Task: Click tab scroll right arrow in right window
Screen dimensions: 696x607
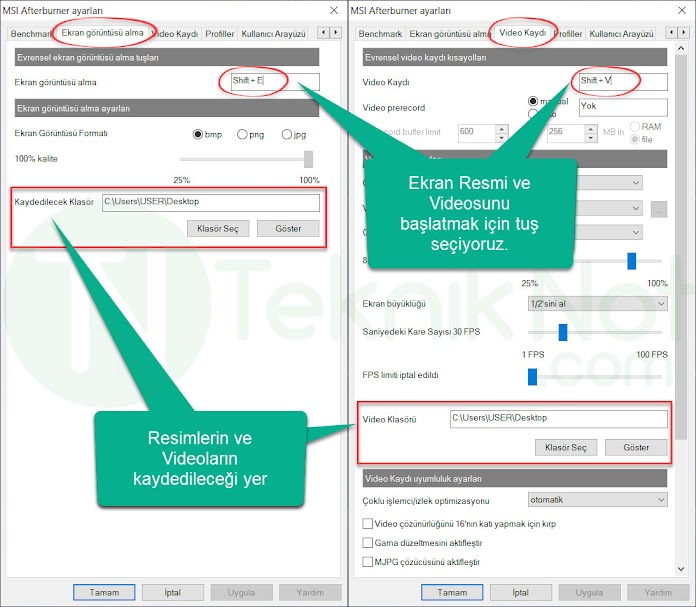Action: 684,32
